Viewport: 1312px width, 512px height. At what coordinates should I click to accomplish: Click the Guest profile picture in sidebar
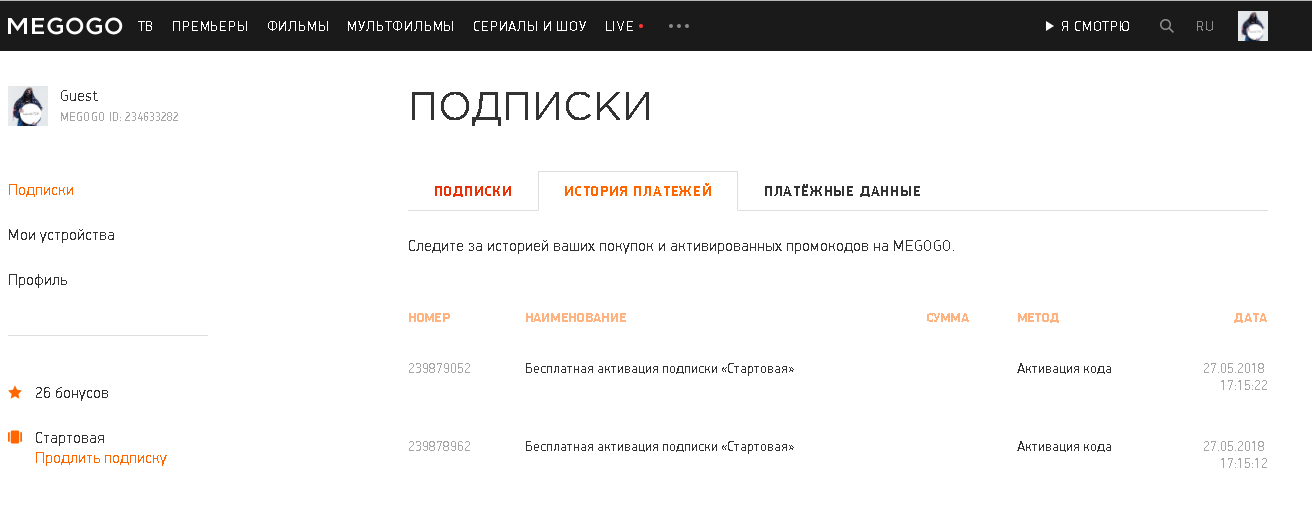click(28, 106)
